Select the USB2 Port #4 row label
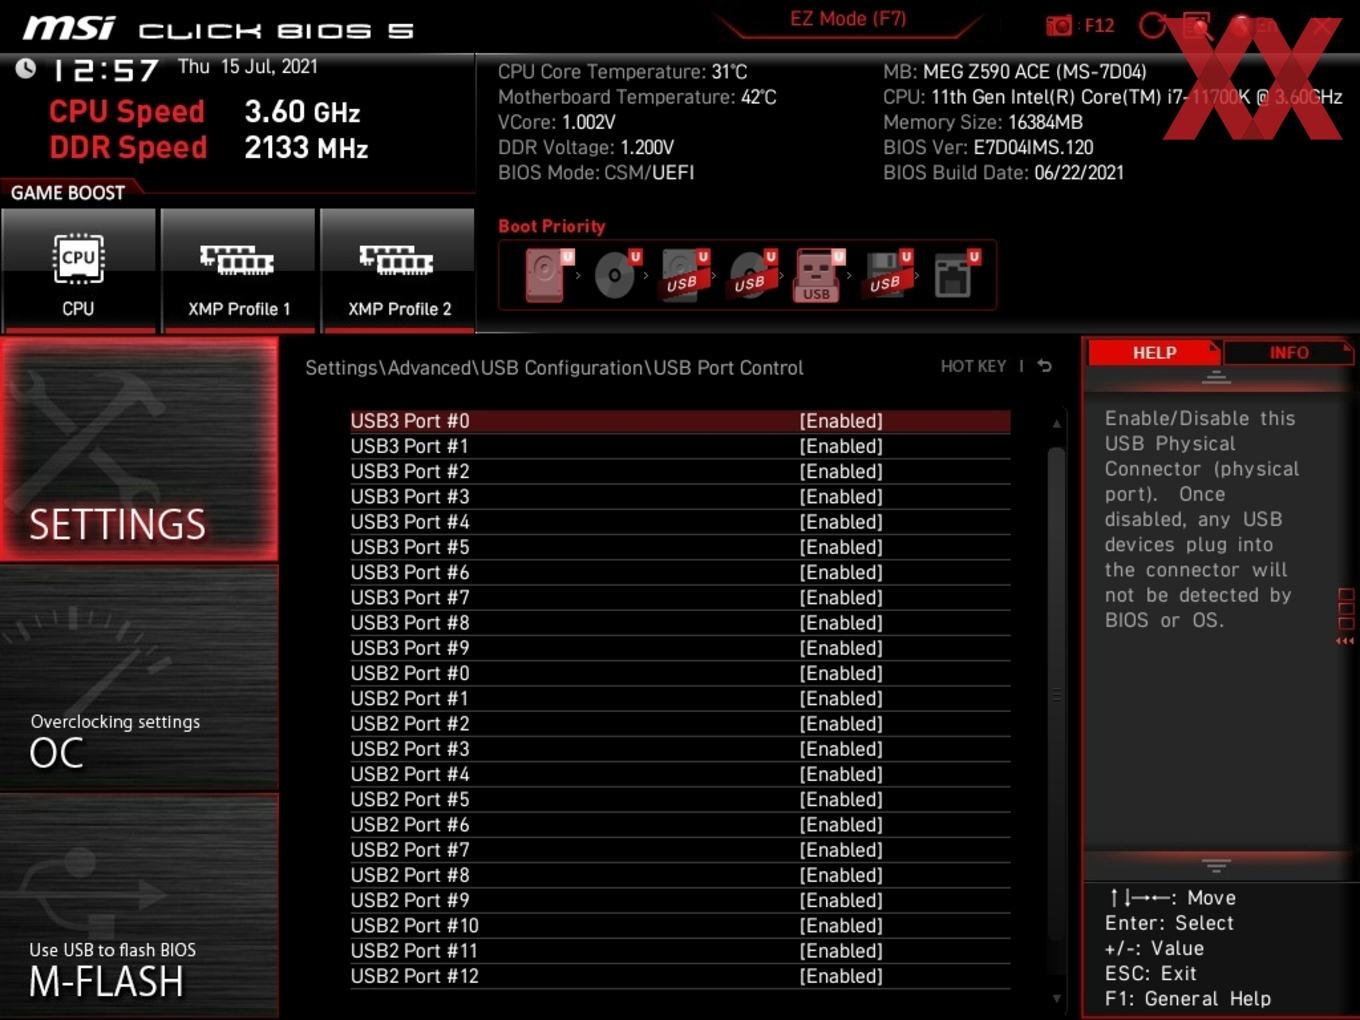This screenshot has width=1360, height=1020. pos(410,774)
